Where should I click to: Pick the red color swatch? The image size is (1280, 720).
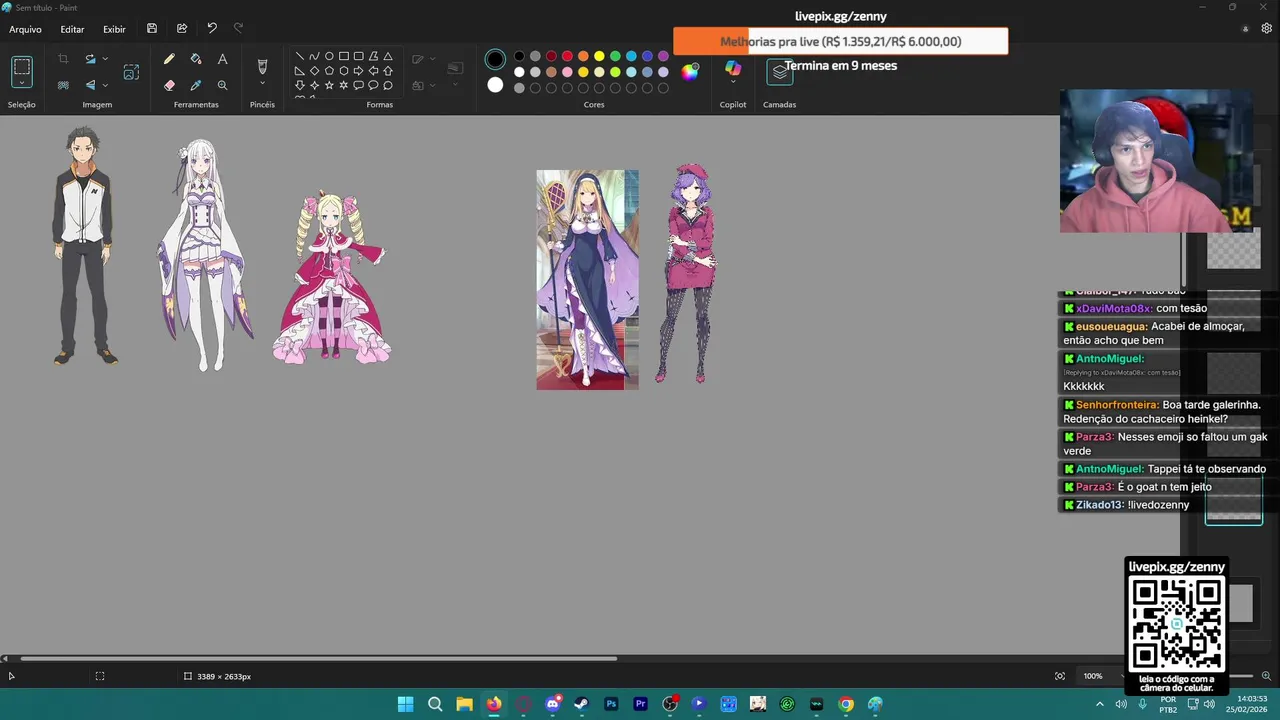tap(567, 56)
